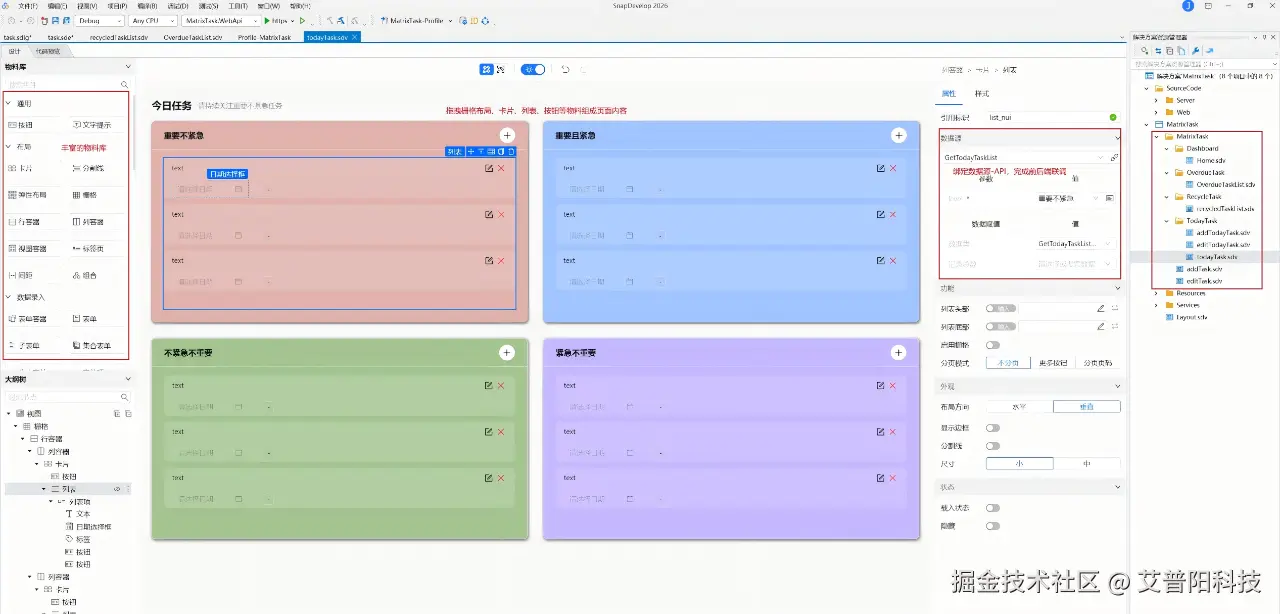
Task: Select 中 size option
Action: [x=1087, y=463]
